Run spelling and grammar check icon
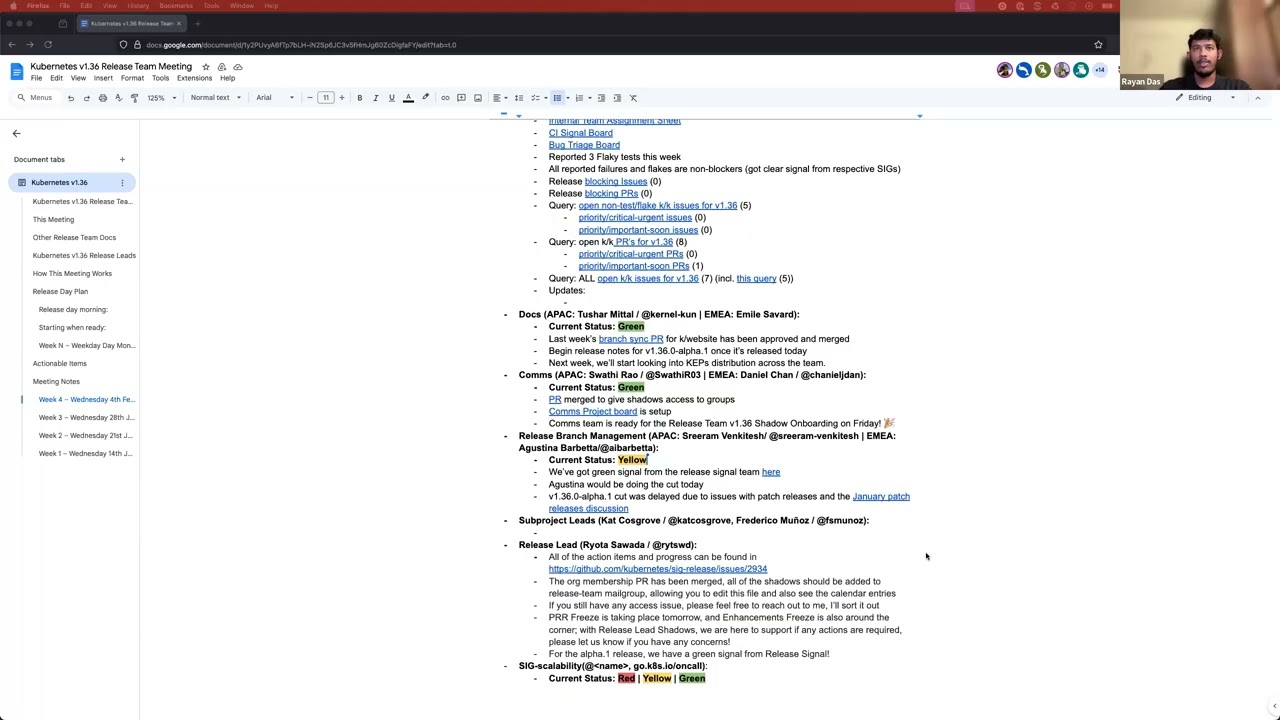The height and width of the screenshot is (720, 1280). tap(118, 98)
